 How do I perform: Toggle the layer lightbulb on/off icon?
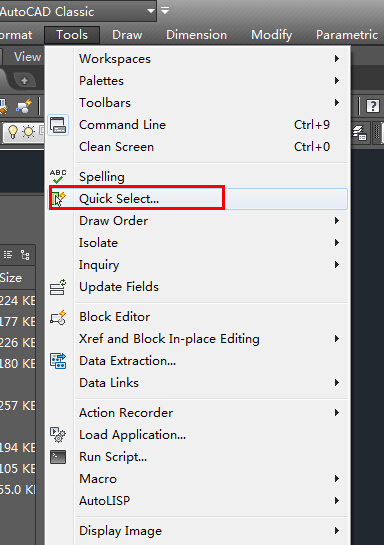point(13,132)
